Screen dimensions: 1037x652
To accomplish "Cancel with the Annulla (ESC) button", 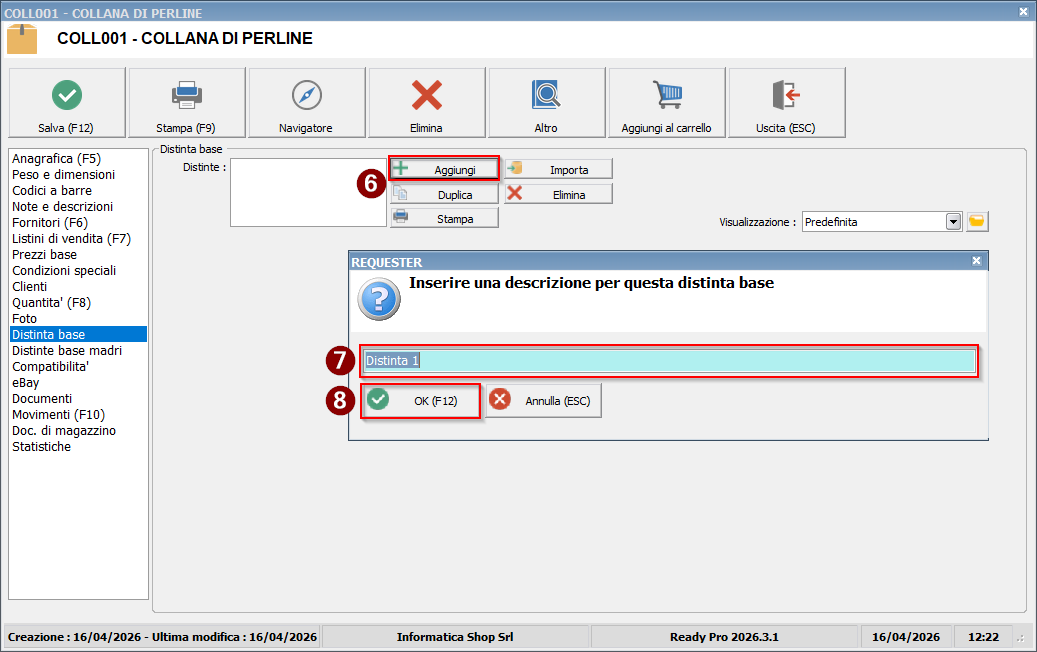I will pyautogui.click(x=544, y=400).
